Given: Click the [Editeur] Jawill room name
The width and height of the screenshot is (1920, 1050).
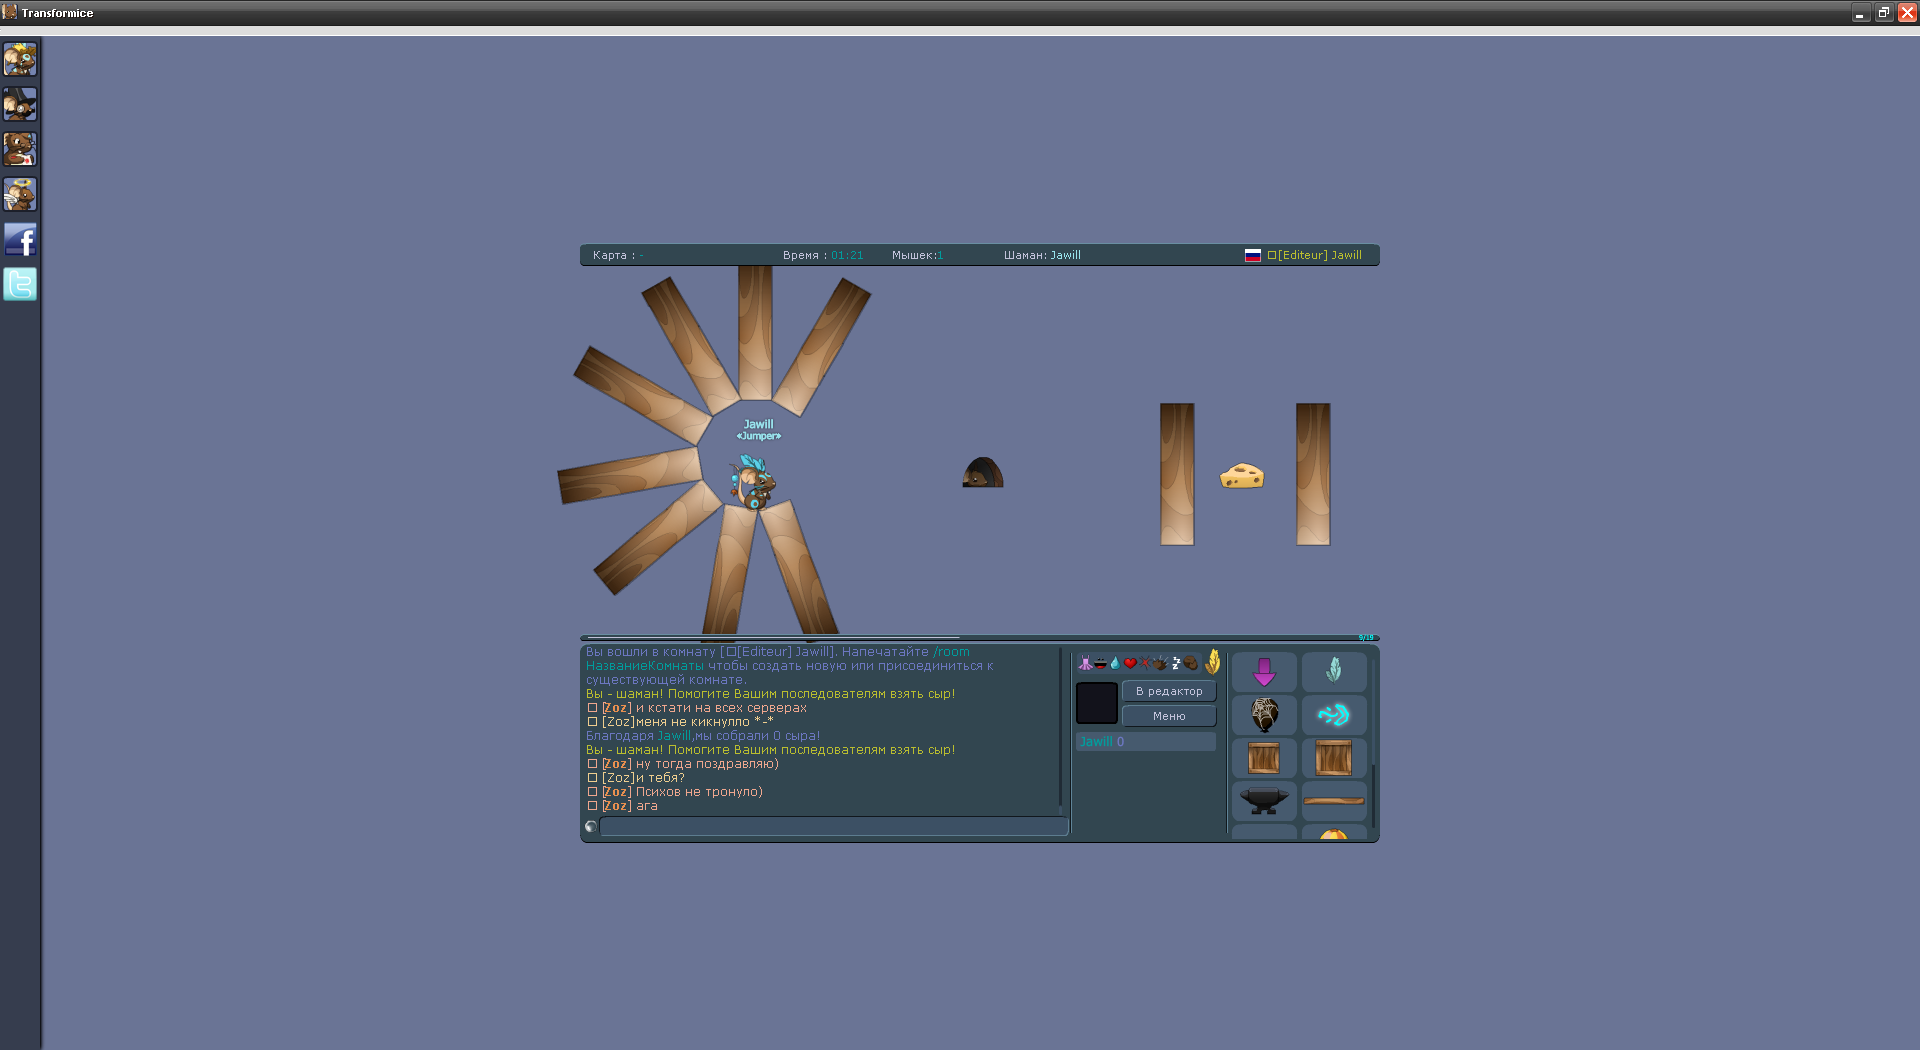Looking at the screenshot, I should 1315,255.
